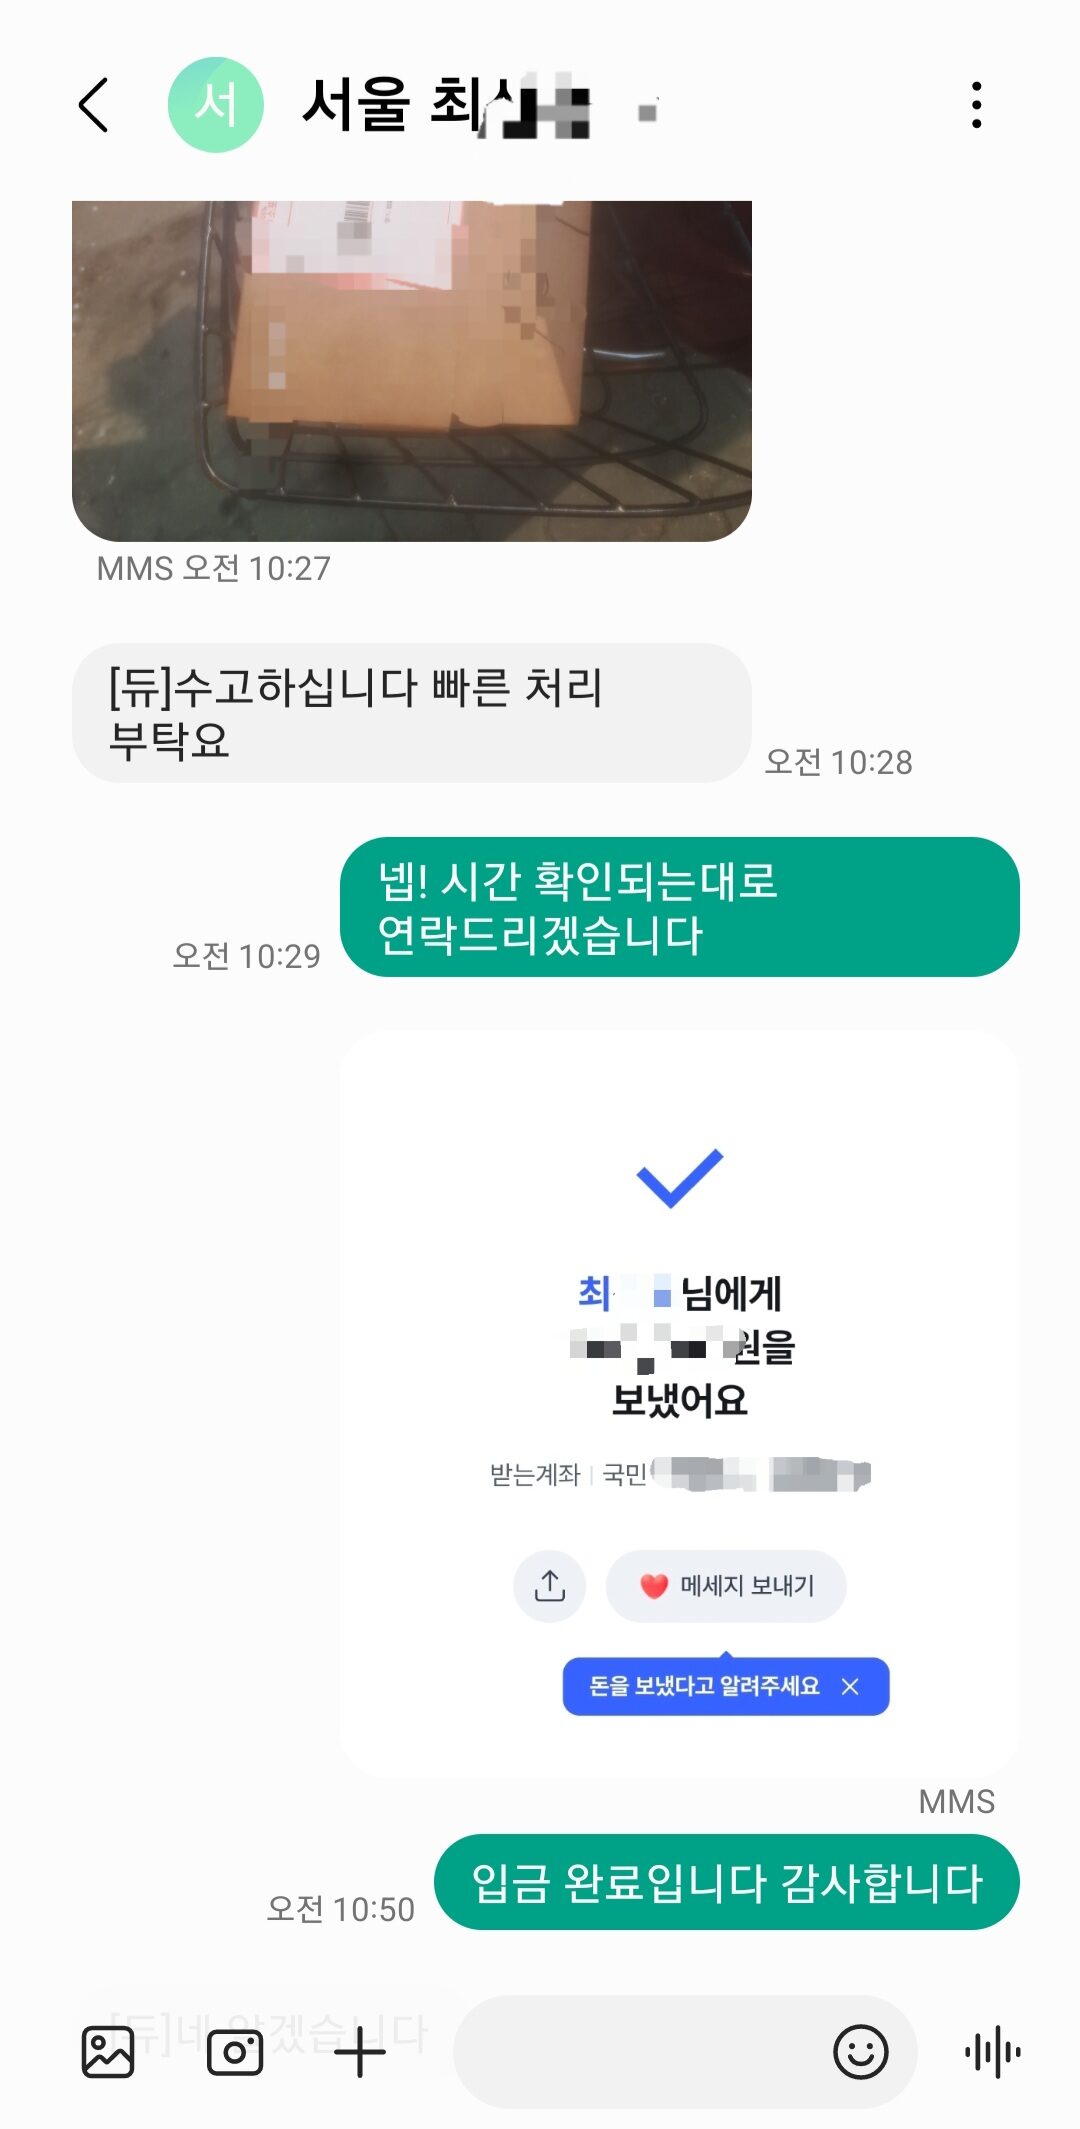Open the transfer confirmation MMS image
Viewport: 1080px width, 2129px height.
click(680, 1404)
